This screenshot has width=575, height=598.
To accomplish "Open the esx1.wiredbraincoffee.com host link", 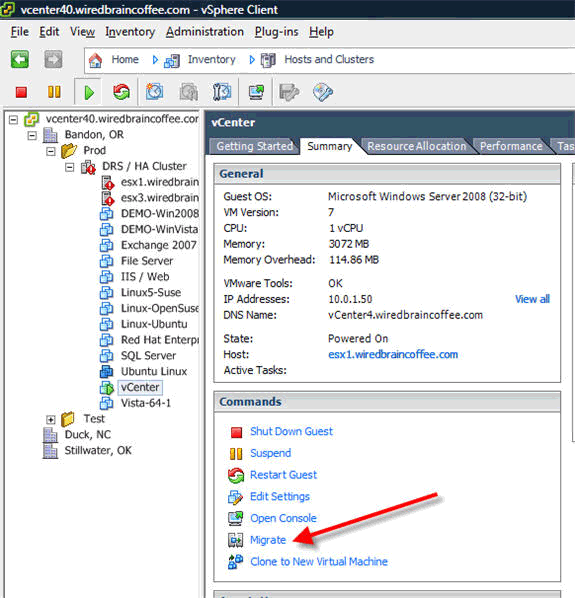I will 393,355.
